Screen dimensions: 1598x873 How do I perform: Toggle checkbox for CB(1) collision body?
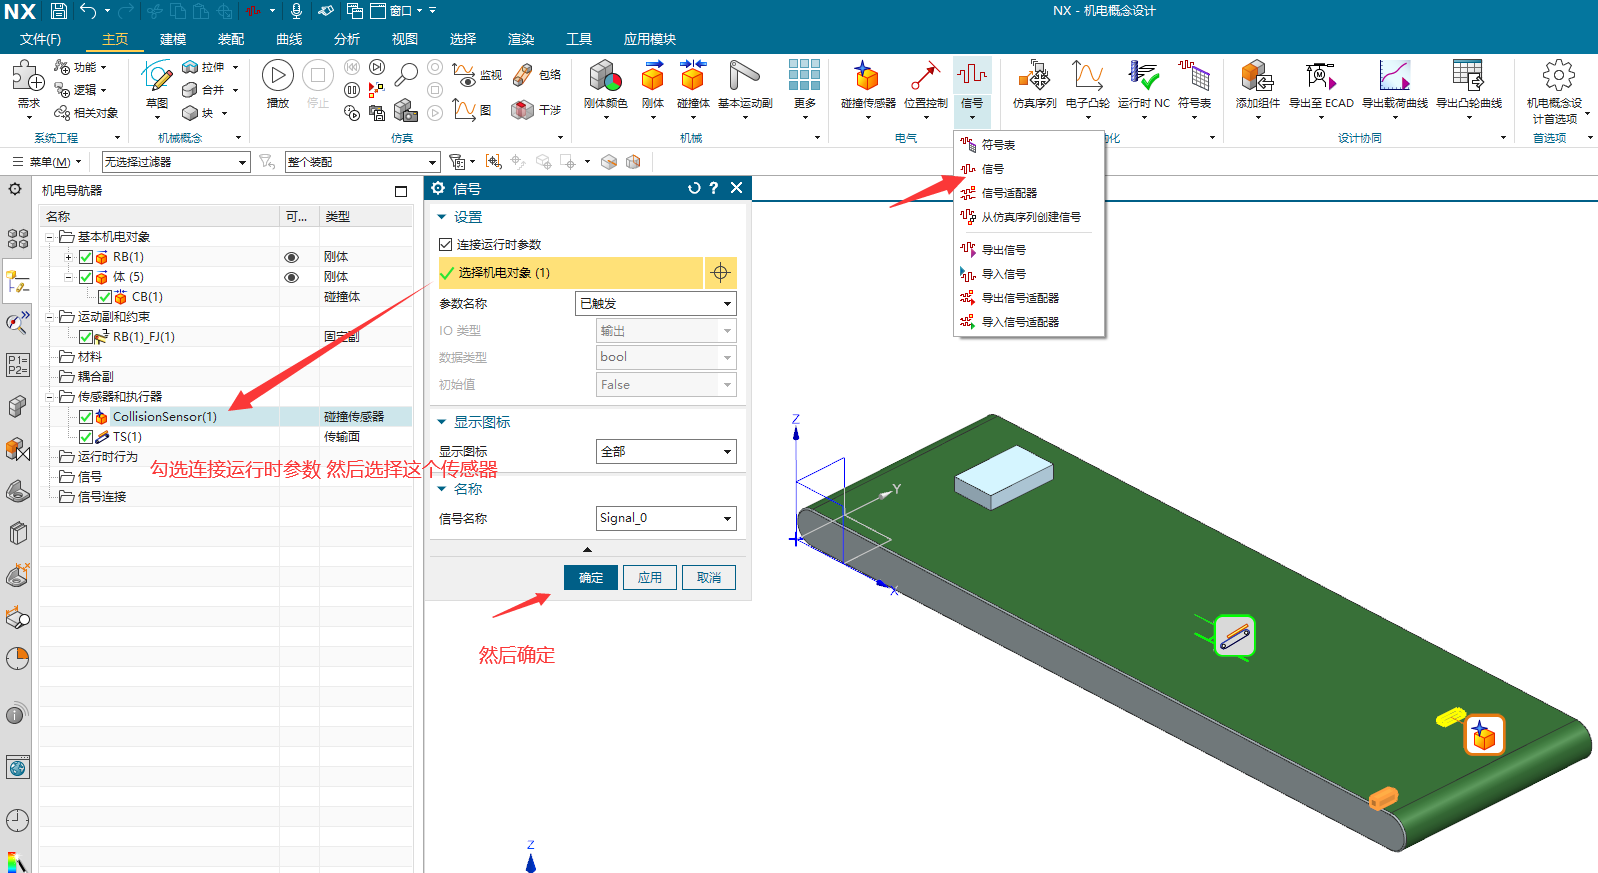pos(105,297)
